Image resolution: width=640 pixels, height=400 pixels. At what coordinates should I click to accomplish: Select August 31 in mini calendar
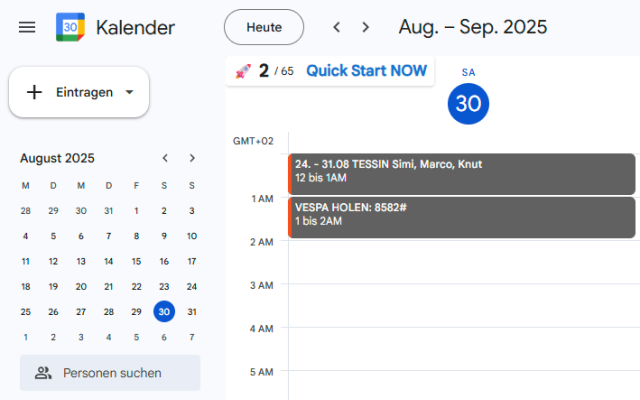(x=192, y=311)
